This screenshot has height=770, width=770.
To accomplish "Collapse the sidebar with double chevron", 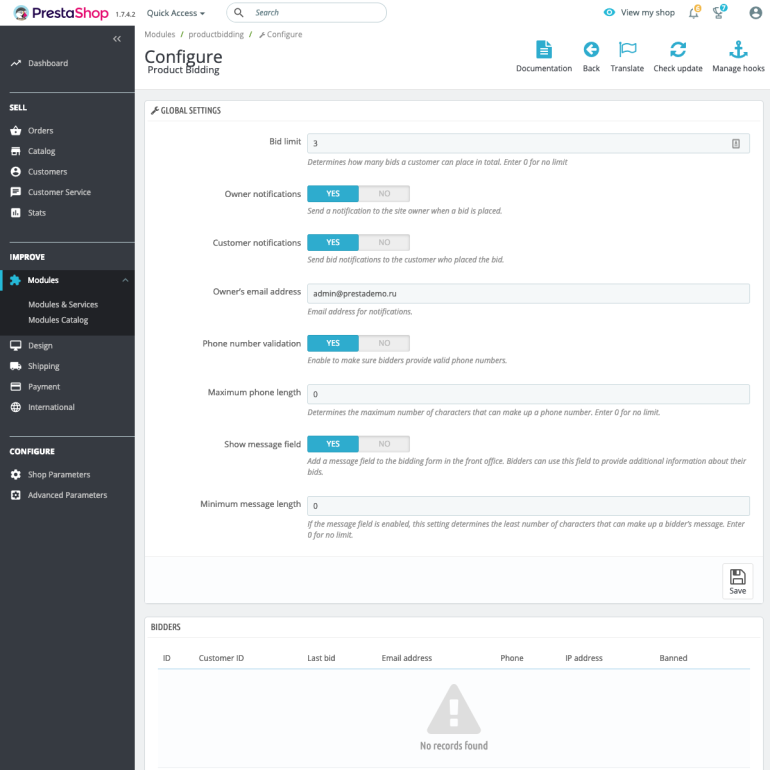I will coord(117,39).
